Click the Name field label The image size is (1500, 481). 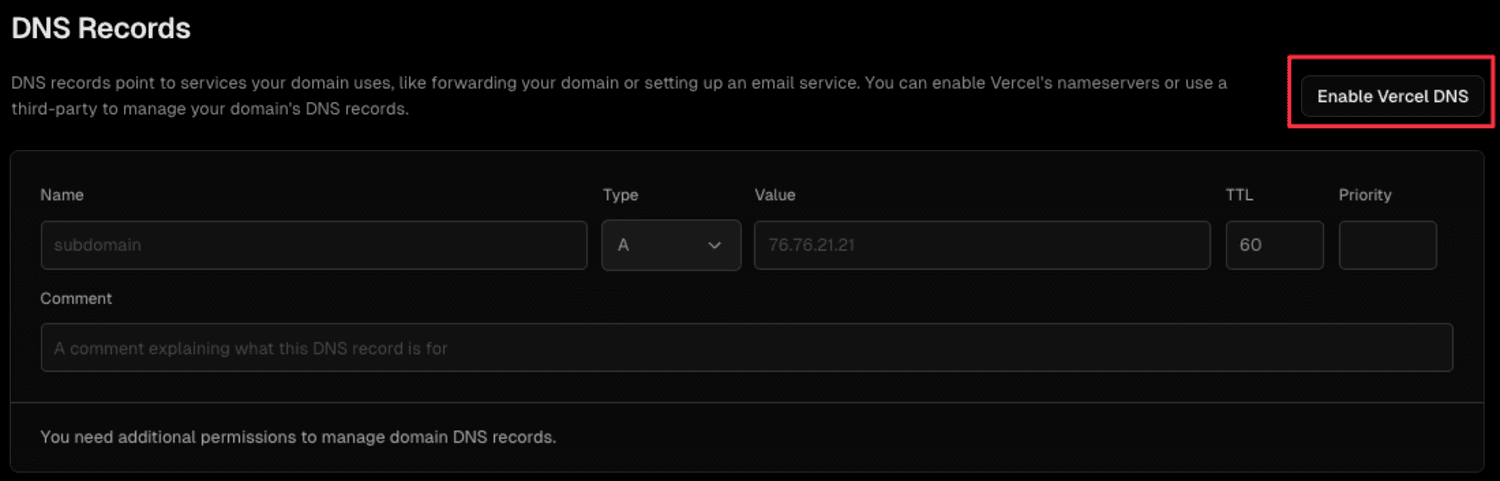pyautogui.click(x=62, y=195)
